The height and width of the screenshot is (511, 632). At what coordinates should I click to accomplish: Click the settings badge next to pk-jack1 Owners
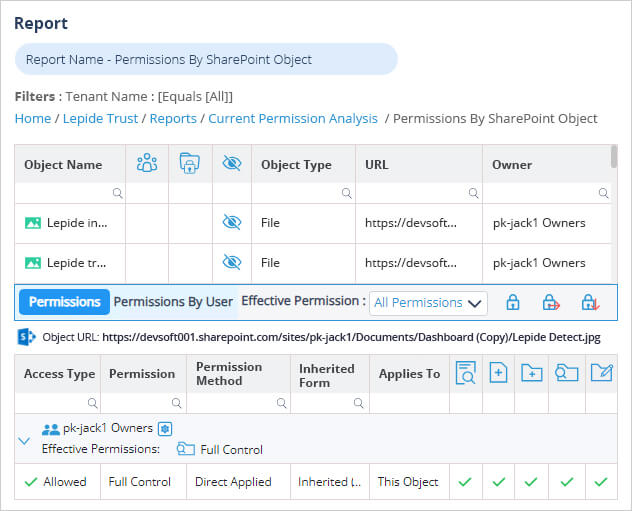click(x=165, y=429)
